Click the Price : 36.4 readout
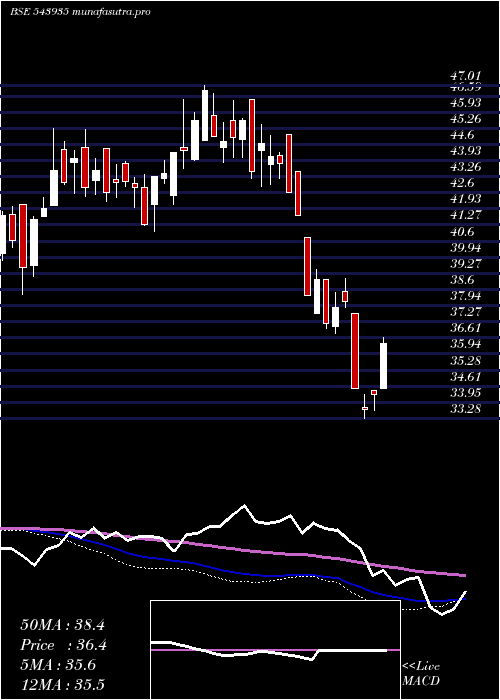Image resolution: width=500 pixels, height=700 pixels. point(63,645)
